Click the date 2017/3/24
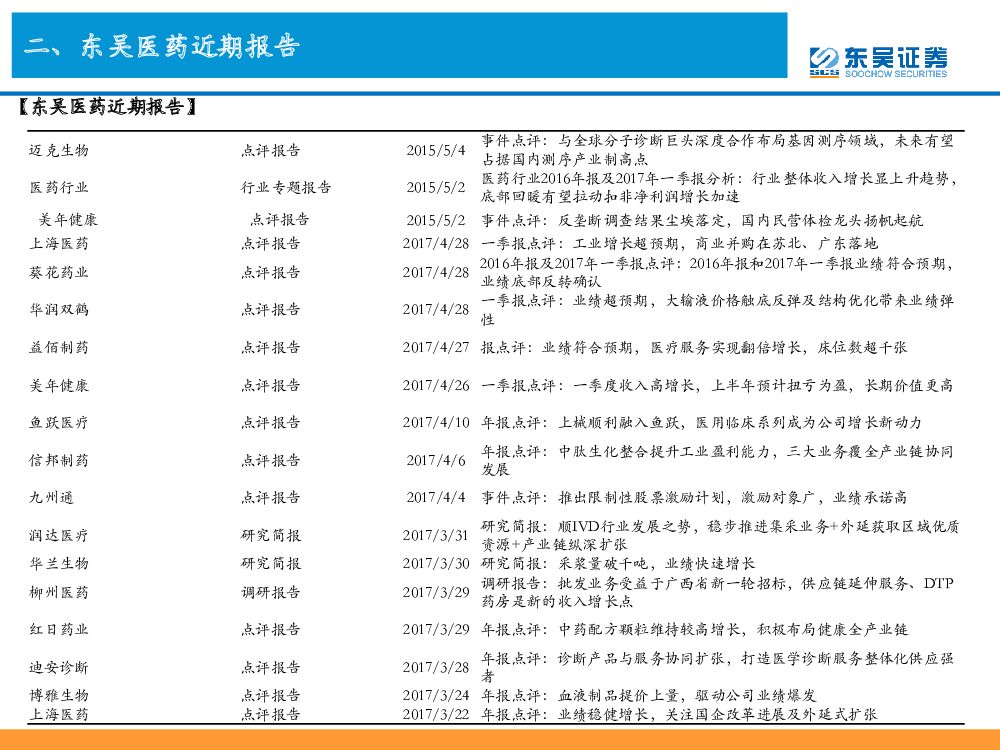The width and height of the screenshot is (1000, 750). 436,695
